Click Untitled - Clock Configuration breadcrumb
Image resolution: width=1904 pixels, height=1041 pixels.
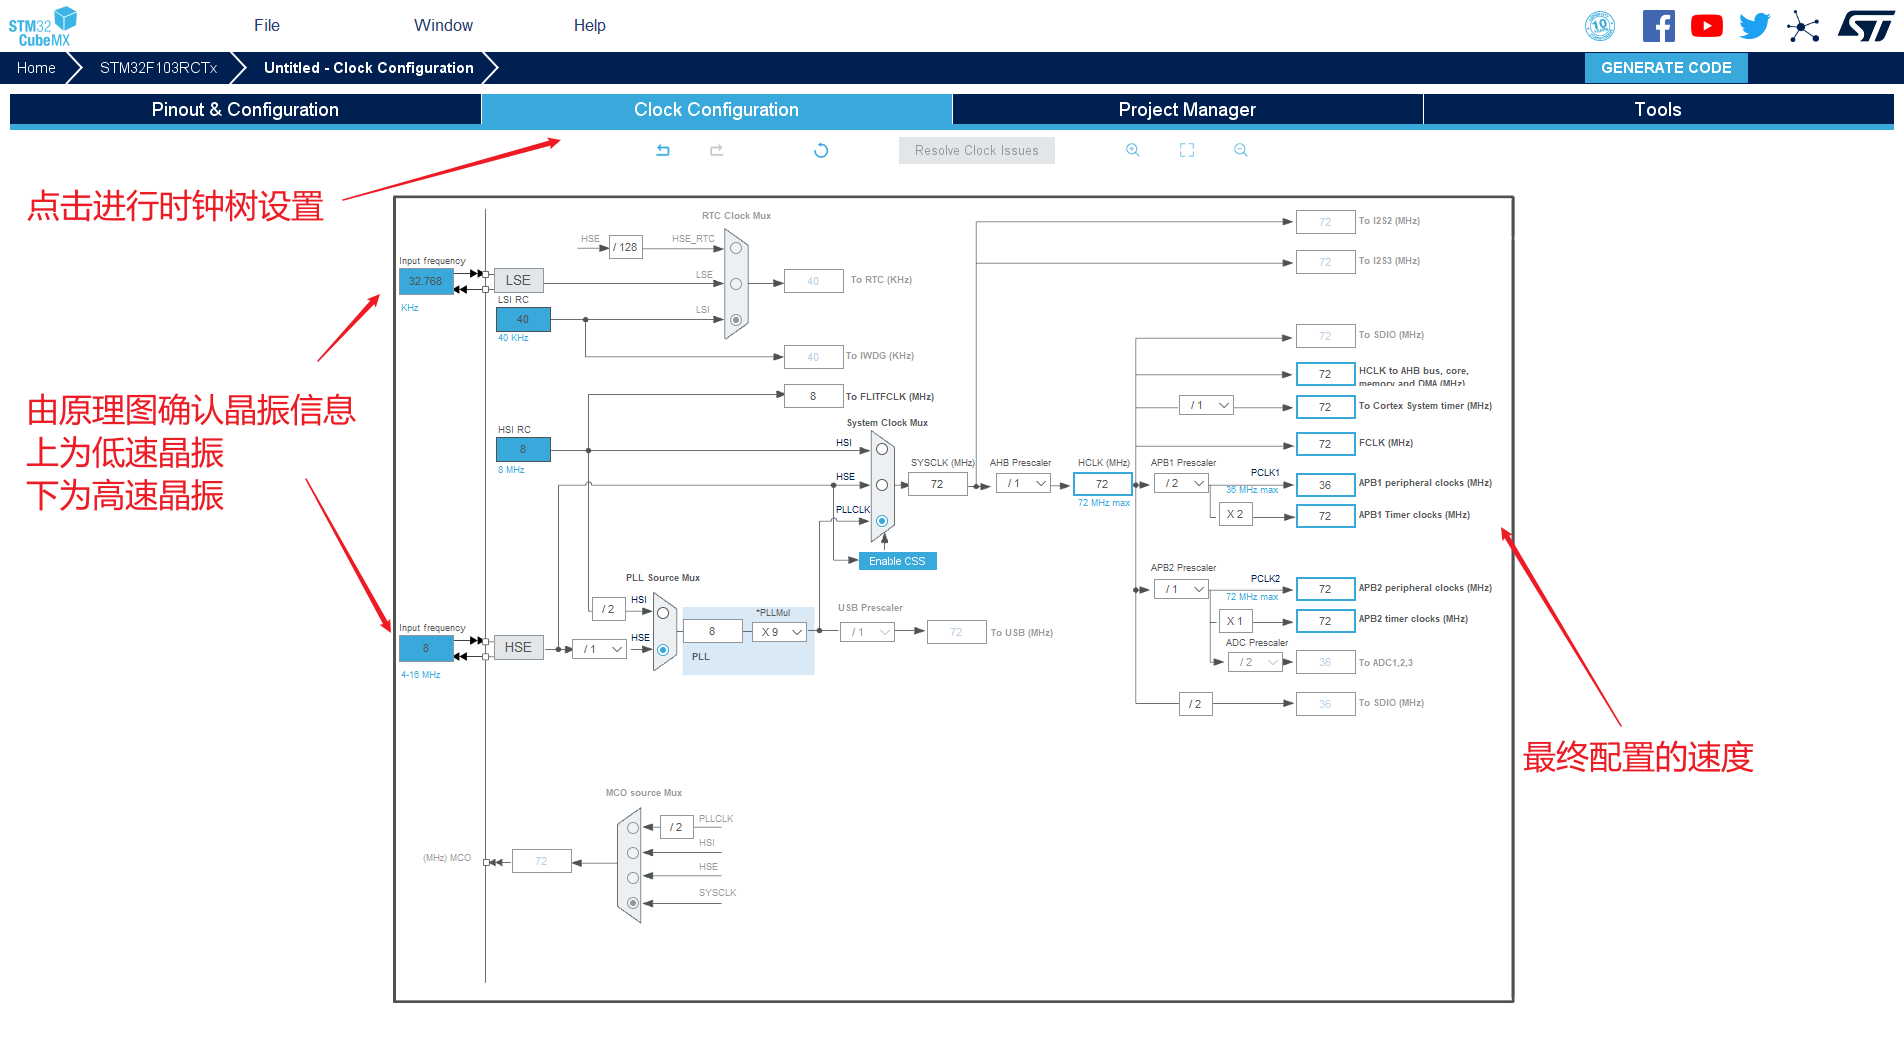pyautogui.click(x=369, y=68)
